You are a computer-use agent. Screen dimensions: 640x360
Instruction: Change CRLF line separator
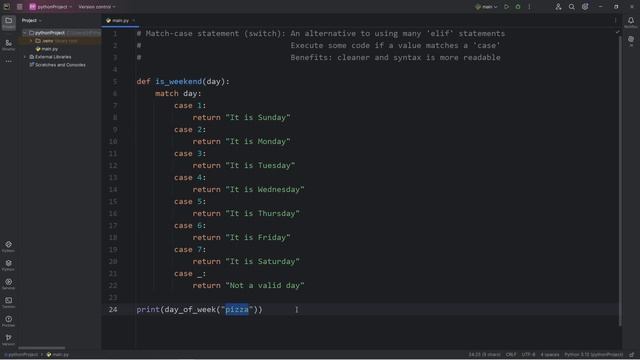pyautogui.click(x=511, y=355)
